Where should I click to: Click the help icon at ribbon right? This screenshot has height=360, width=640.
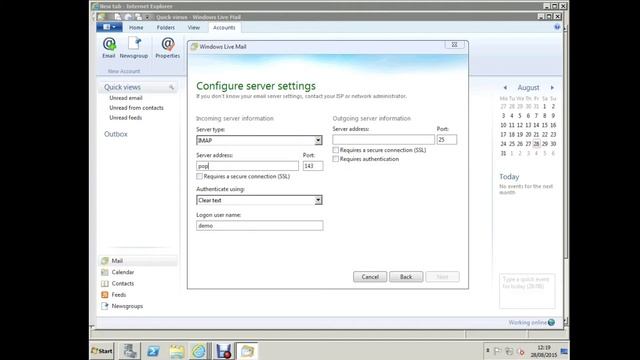[557, 27]
